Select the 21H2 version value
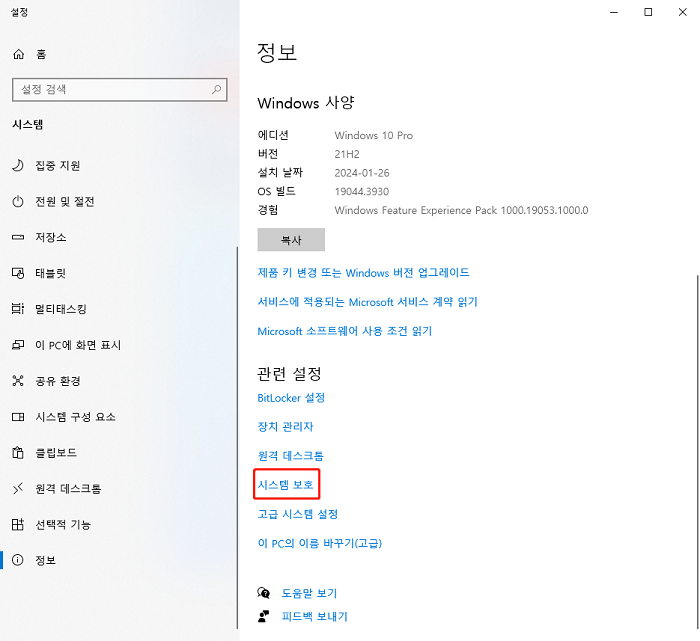The height and width of the screenshot is (641, 700). [x=347, y=154]
